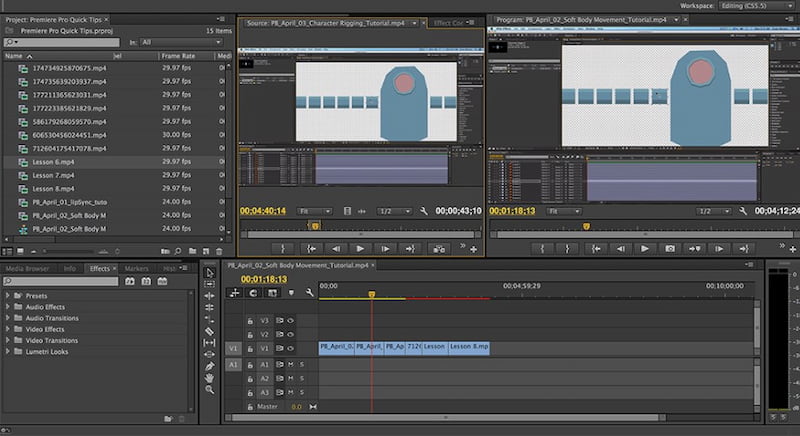Switch to the Markers tab
This screenshot has width=800, height=436.
[x=136, y=268]
